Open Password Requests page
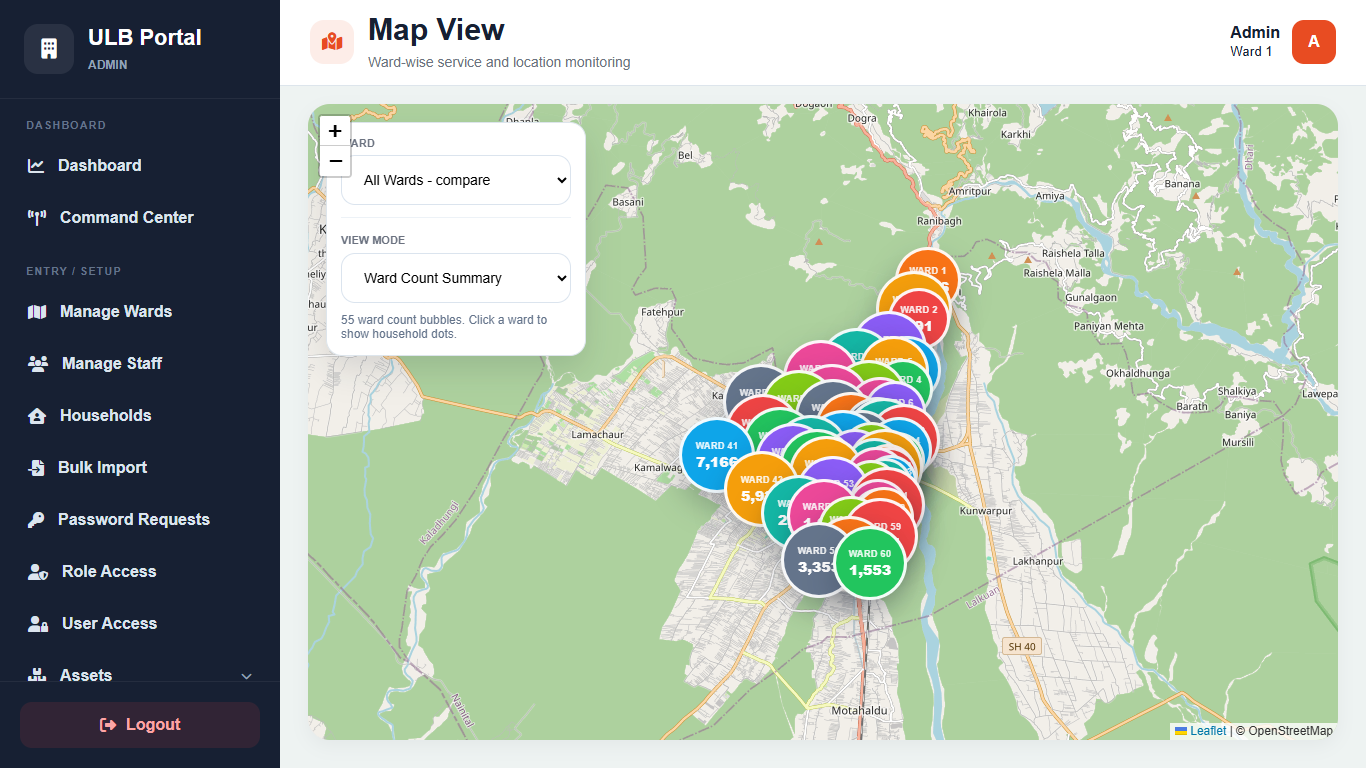The image size is (1366, 768). (140, 520)
